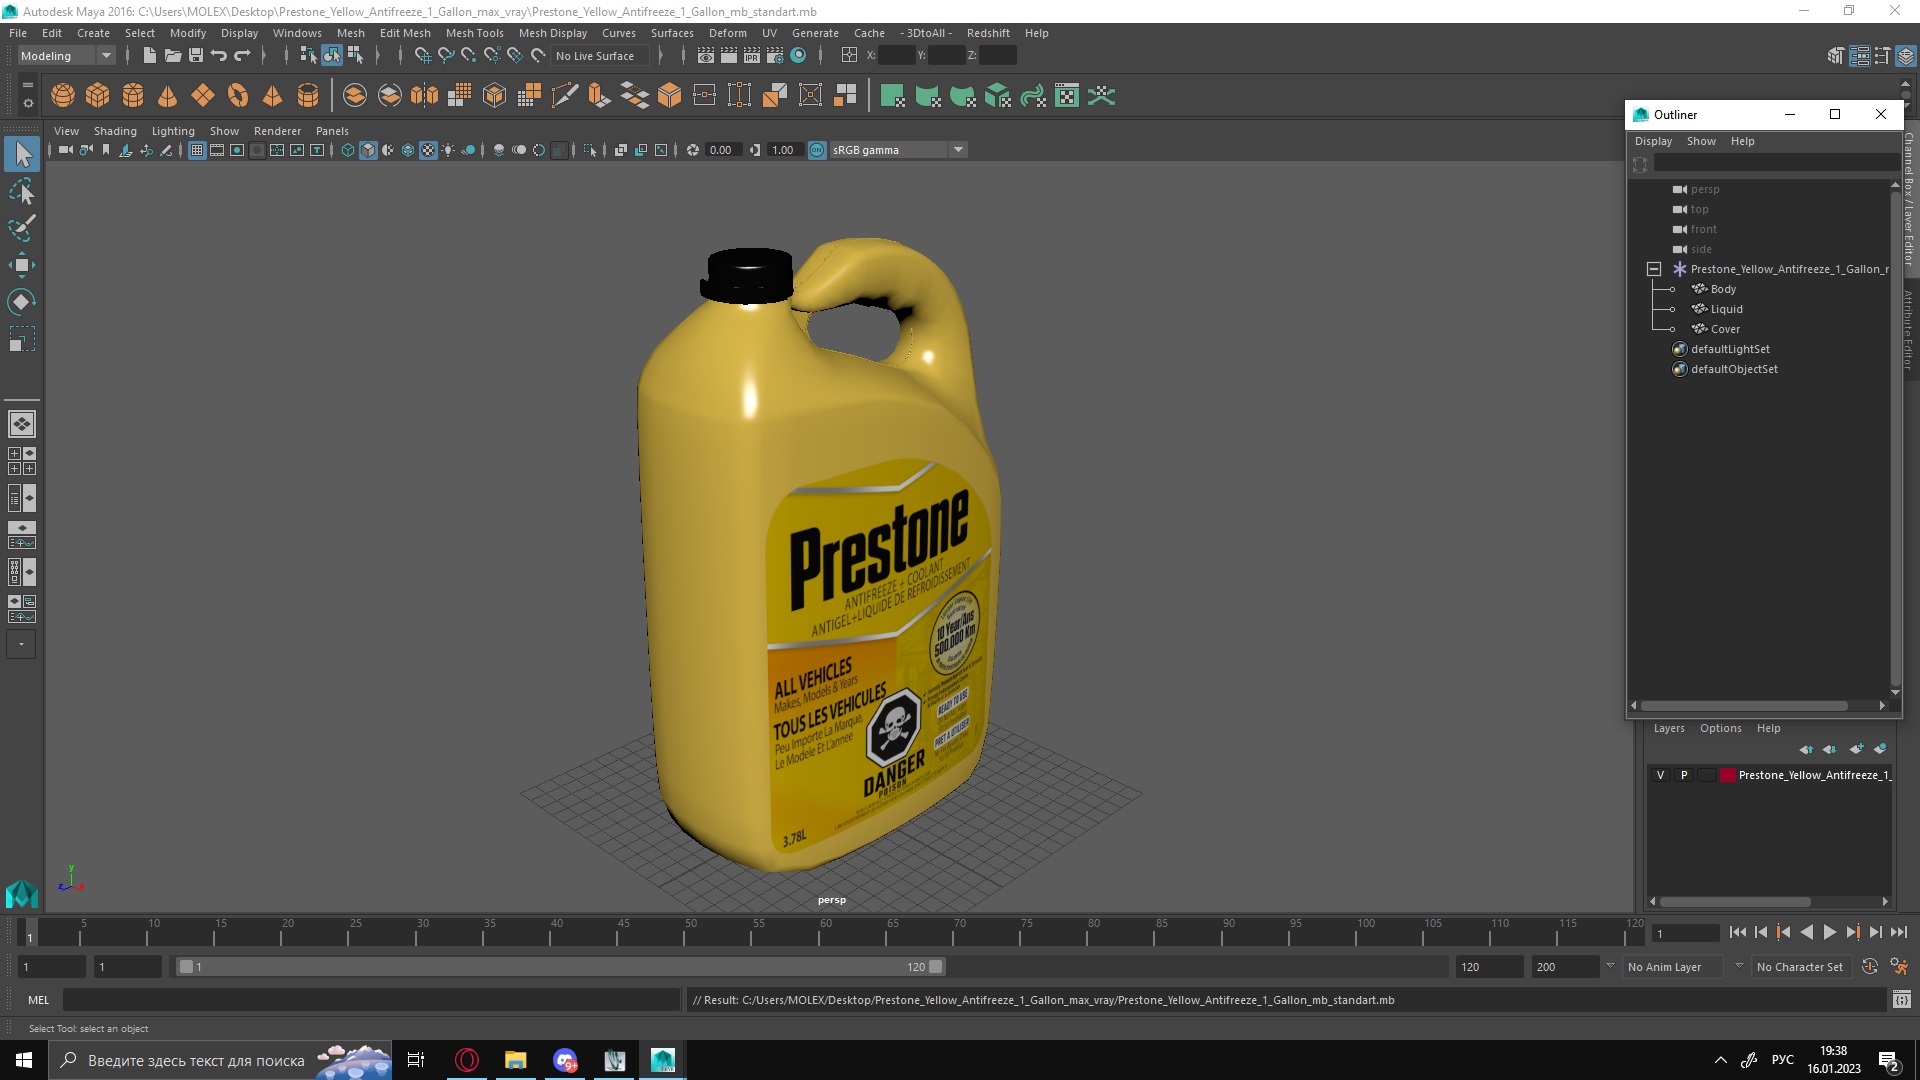Select the Cover mesh in Outliner

1725,329
